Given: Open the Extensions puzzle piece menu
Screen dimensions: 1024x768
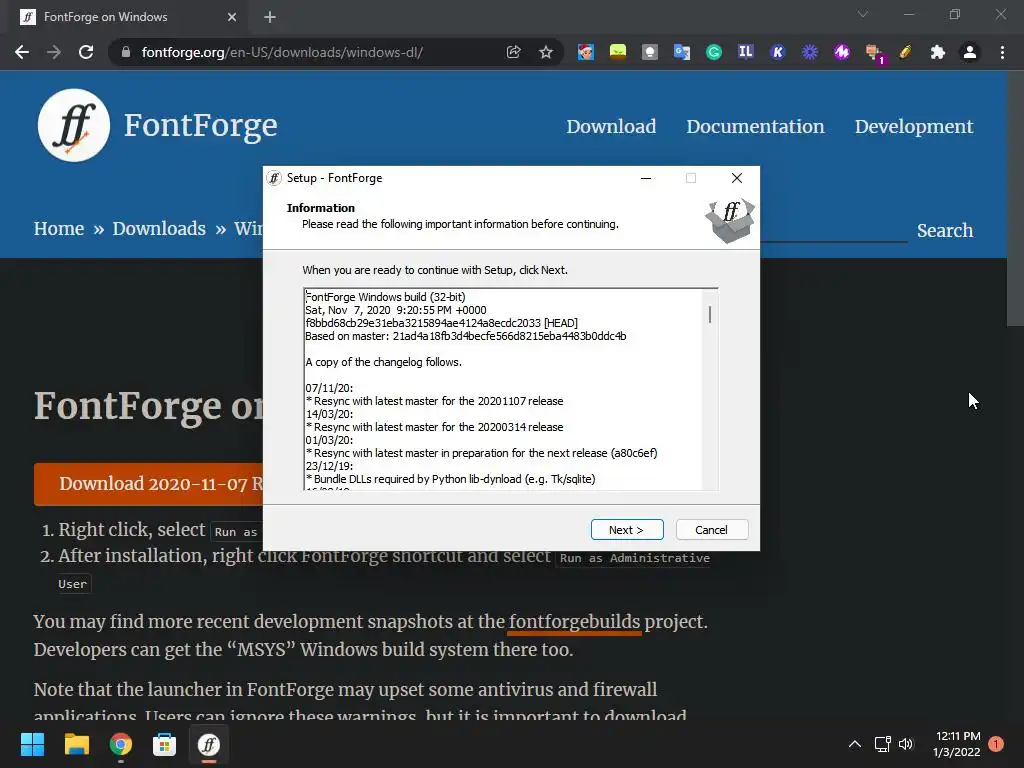Looking at the screenshot, I should click(938, 52).
